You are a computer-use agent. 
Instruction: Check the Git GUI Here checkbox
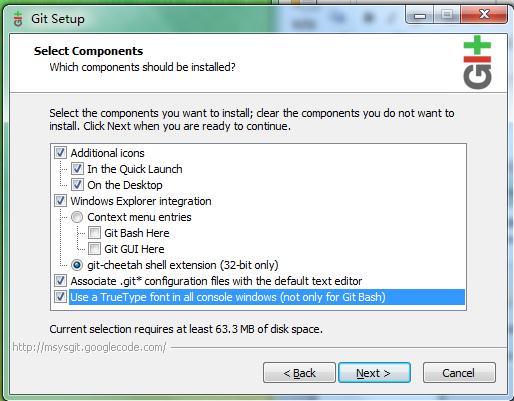[x=94, y=249]
